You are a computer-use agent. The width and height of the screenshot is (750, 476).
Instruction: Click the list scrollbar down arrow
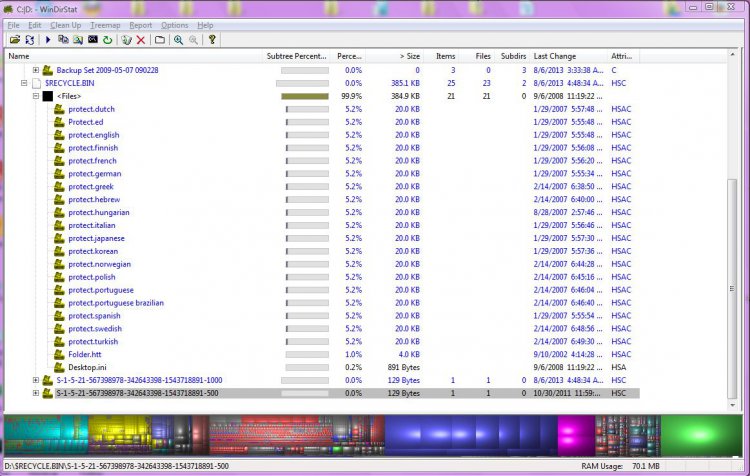point(732,405)
